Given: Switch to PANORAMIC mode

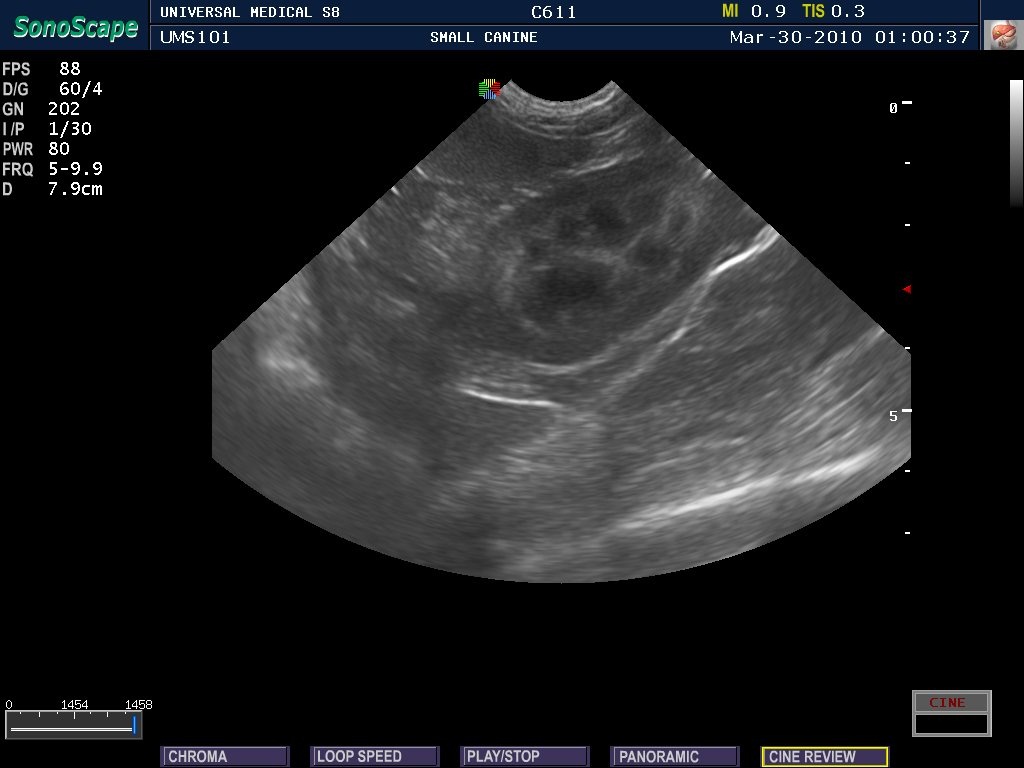Looking at the screenshot, I should coord(675,757).
